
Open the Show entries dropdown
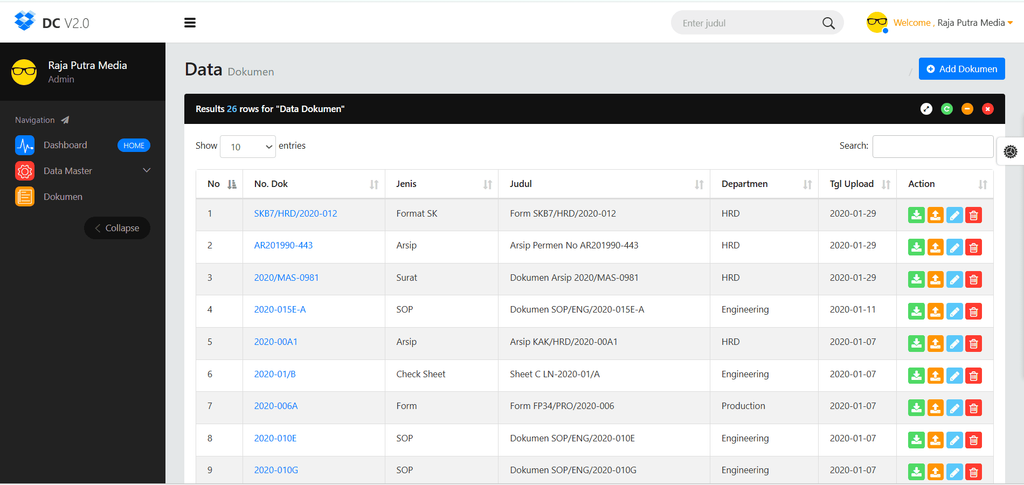pyautogui.click(x=248, y=147)
